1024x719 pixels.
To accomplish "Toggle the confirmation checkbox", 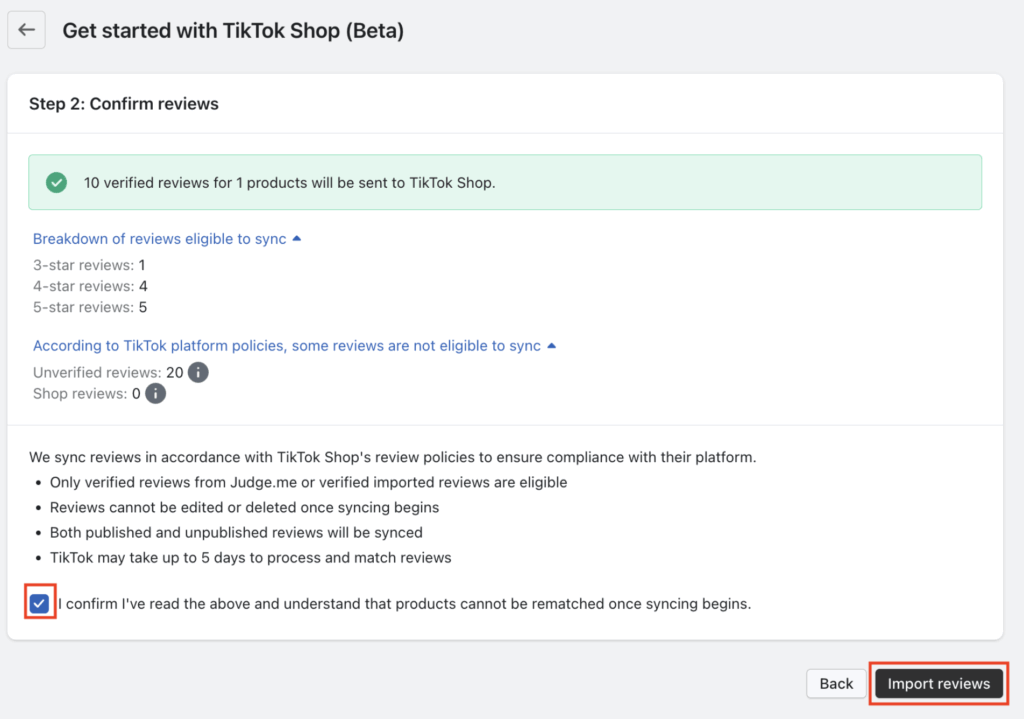I will (x=39, y=603).
